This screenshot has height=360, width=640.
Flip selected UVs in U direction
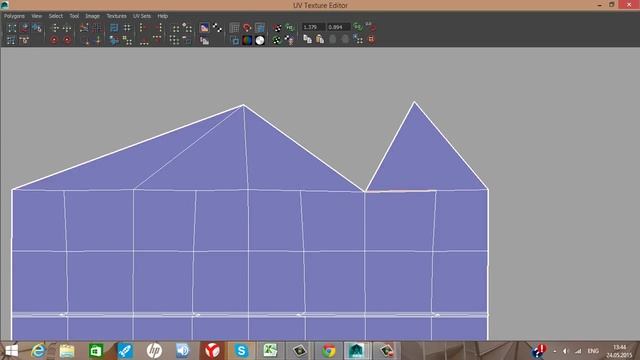pyautogui.click(x=55, y=28)
